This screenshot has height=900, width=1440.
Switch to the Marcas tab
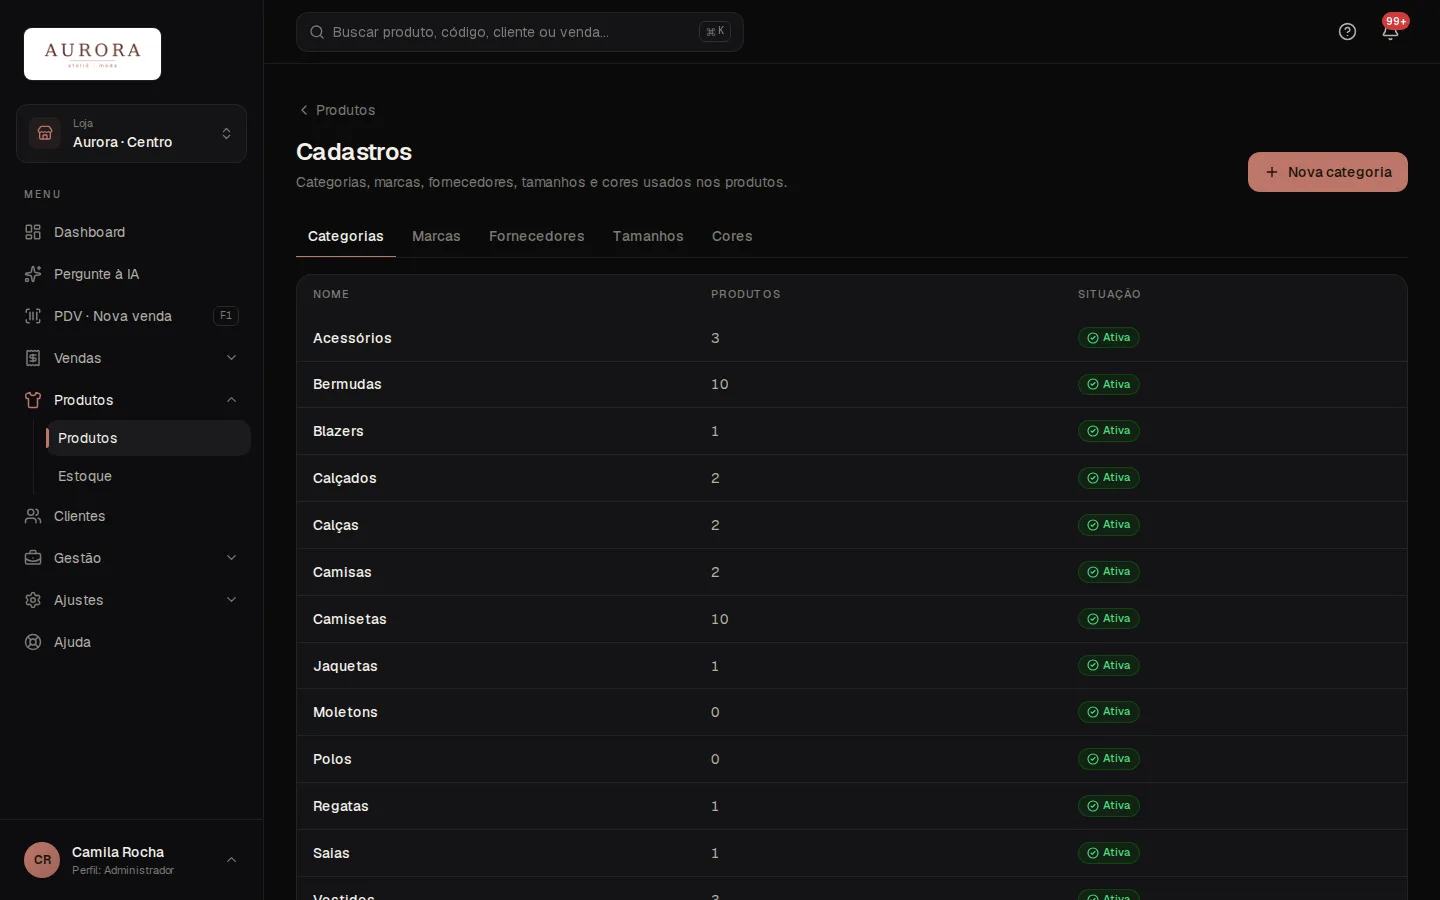click(x=436, y=236)
